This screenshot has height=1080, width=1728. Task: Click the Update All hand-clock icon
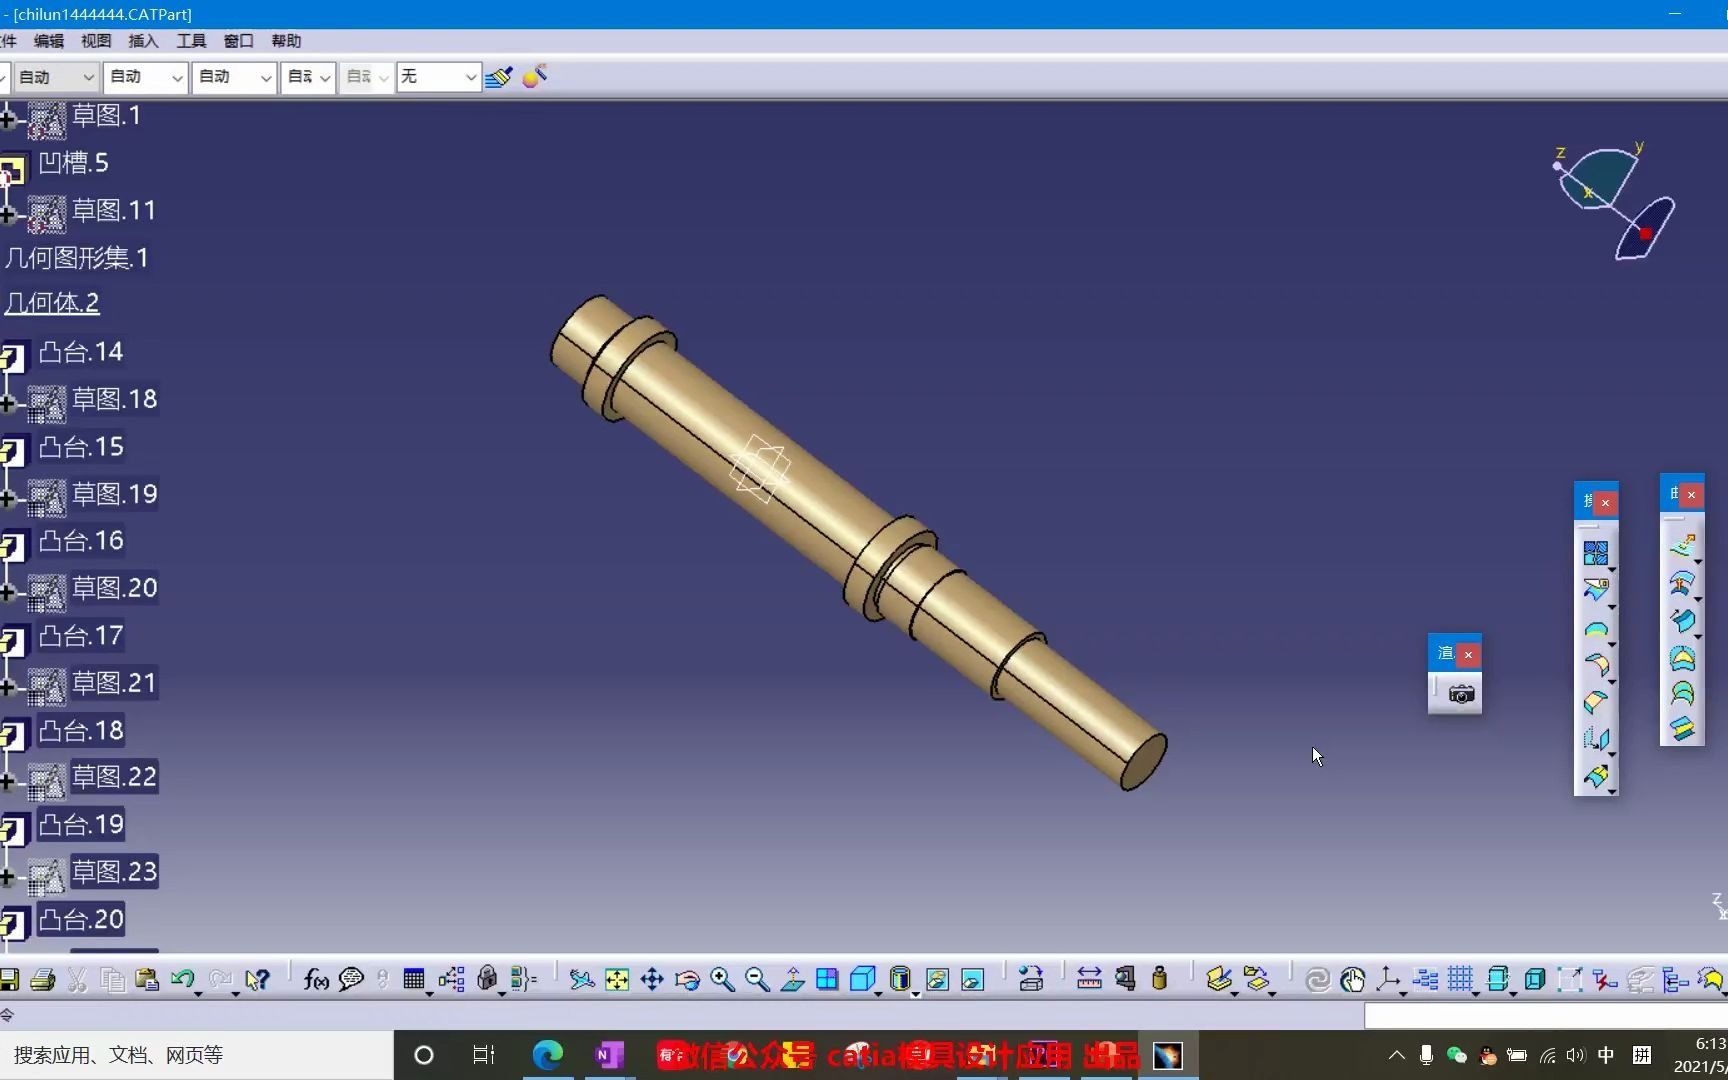click(x=1353, y=980)
